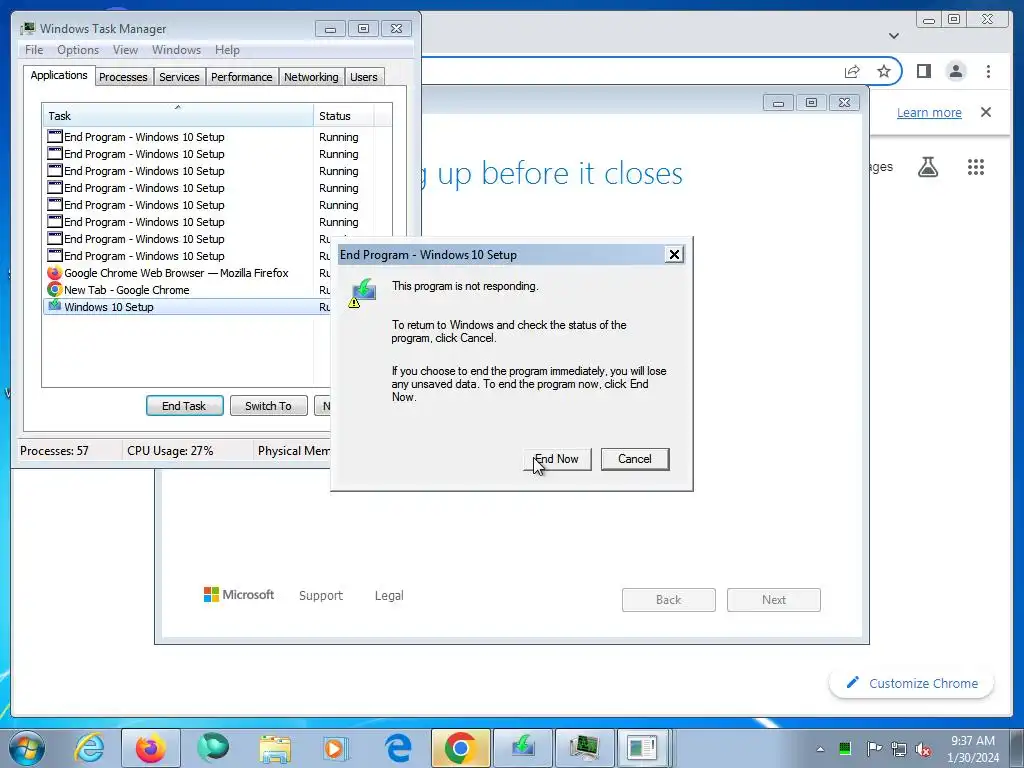Switch to the Users tab
This screenshot has width=1024, height=768.
pos(364,77)
